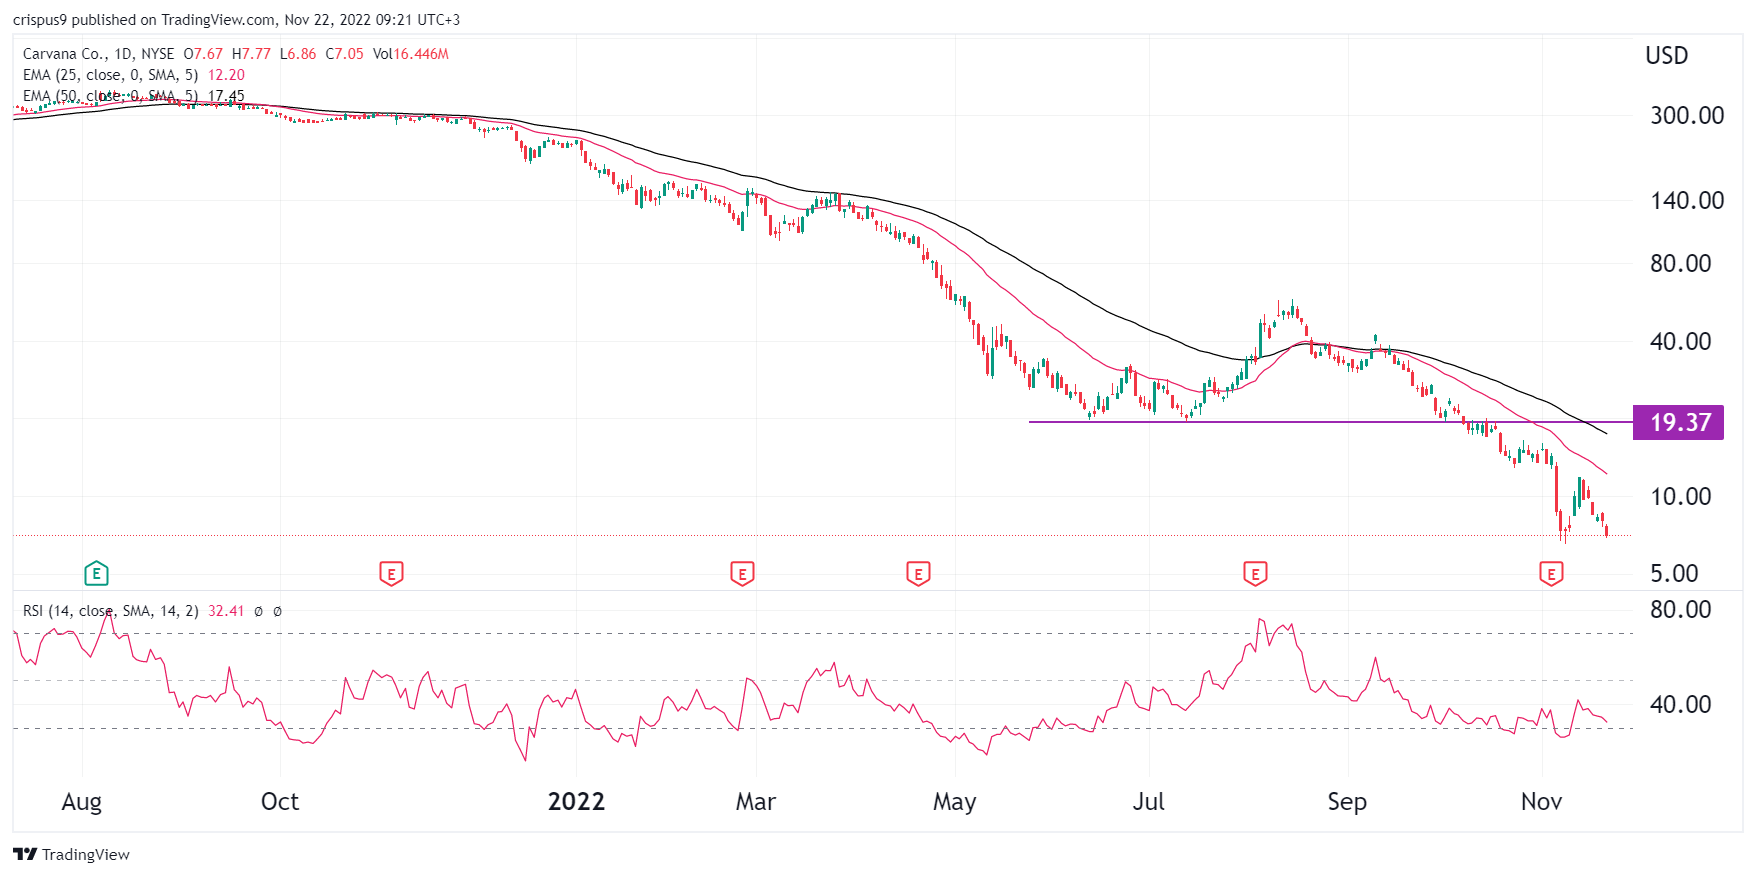This screenshot has height=876, width=1756.
Task: Open the USD currency selector
Action: (x=1666, y=56)
